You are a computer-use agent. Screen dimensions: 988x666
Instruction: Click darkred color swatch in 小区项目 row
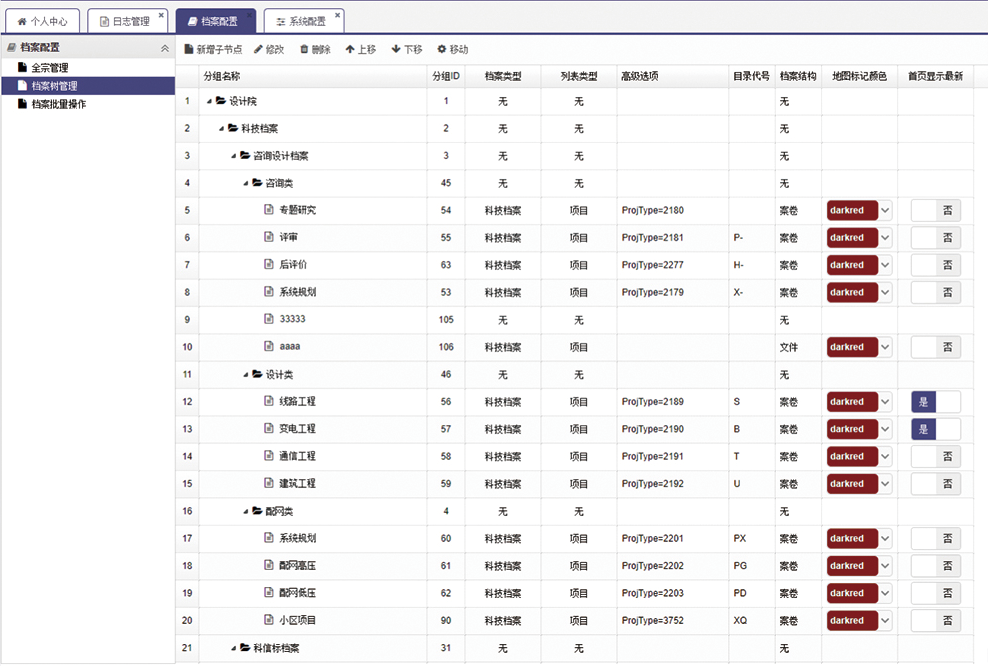pos(851,620)
